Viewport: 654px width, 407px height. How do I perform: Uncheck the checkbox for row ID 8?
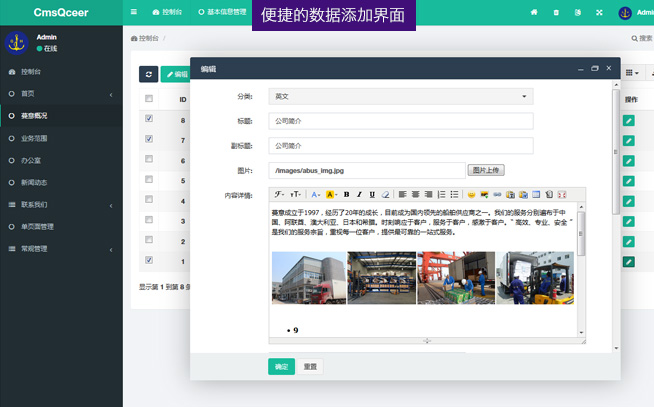149,118
